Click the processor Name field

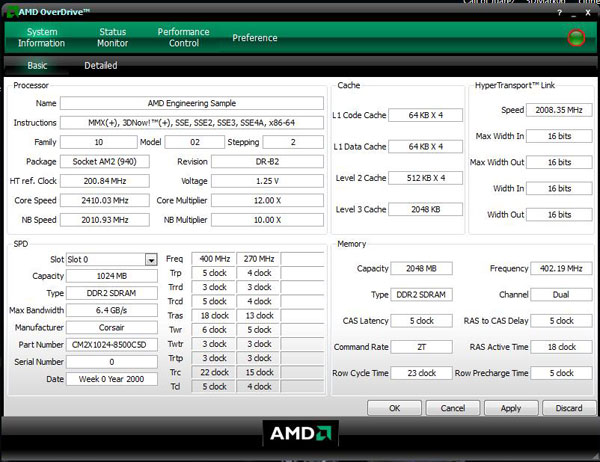point(192,103)
